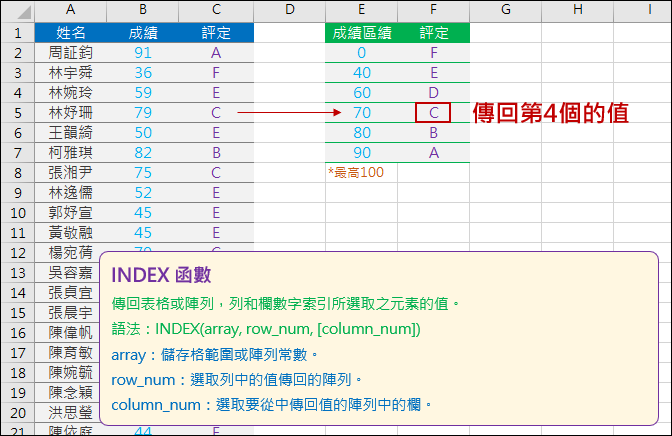Click grade F in 林宇舜's row

[x=216, y=73]
